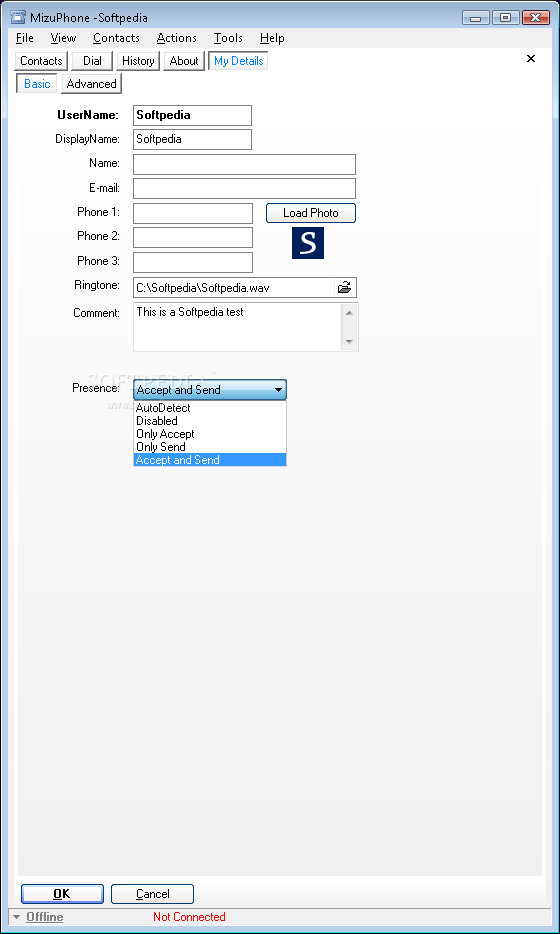Click the Phone 2 input field
Viewport: 560px width, 934px height.
[193, 237]
